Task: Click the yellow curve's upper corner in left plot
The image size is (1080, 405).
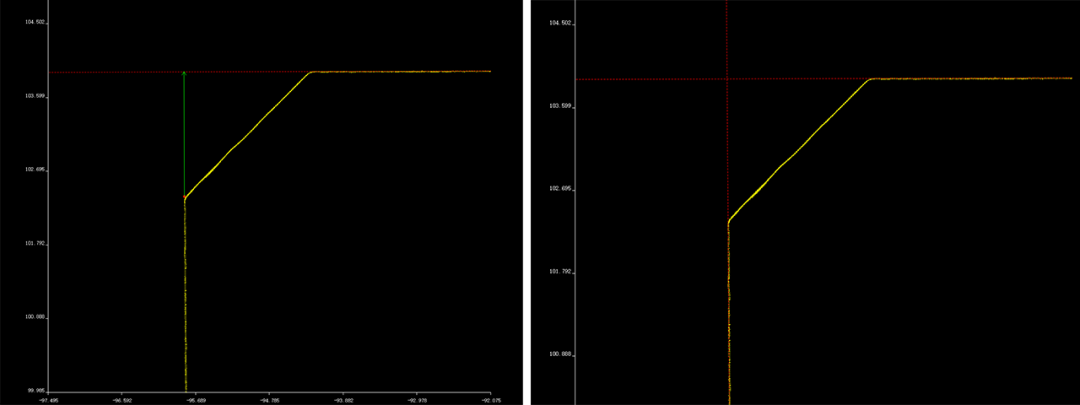Action: 311,72
